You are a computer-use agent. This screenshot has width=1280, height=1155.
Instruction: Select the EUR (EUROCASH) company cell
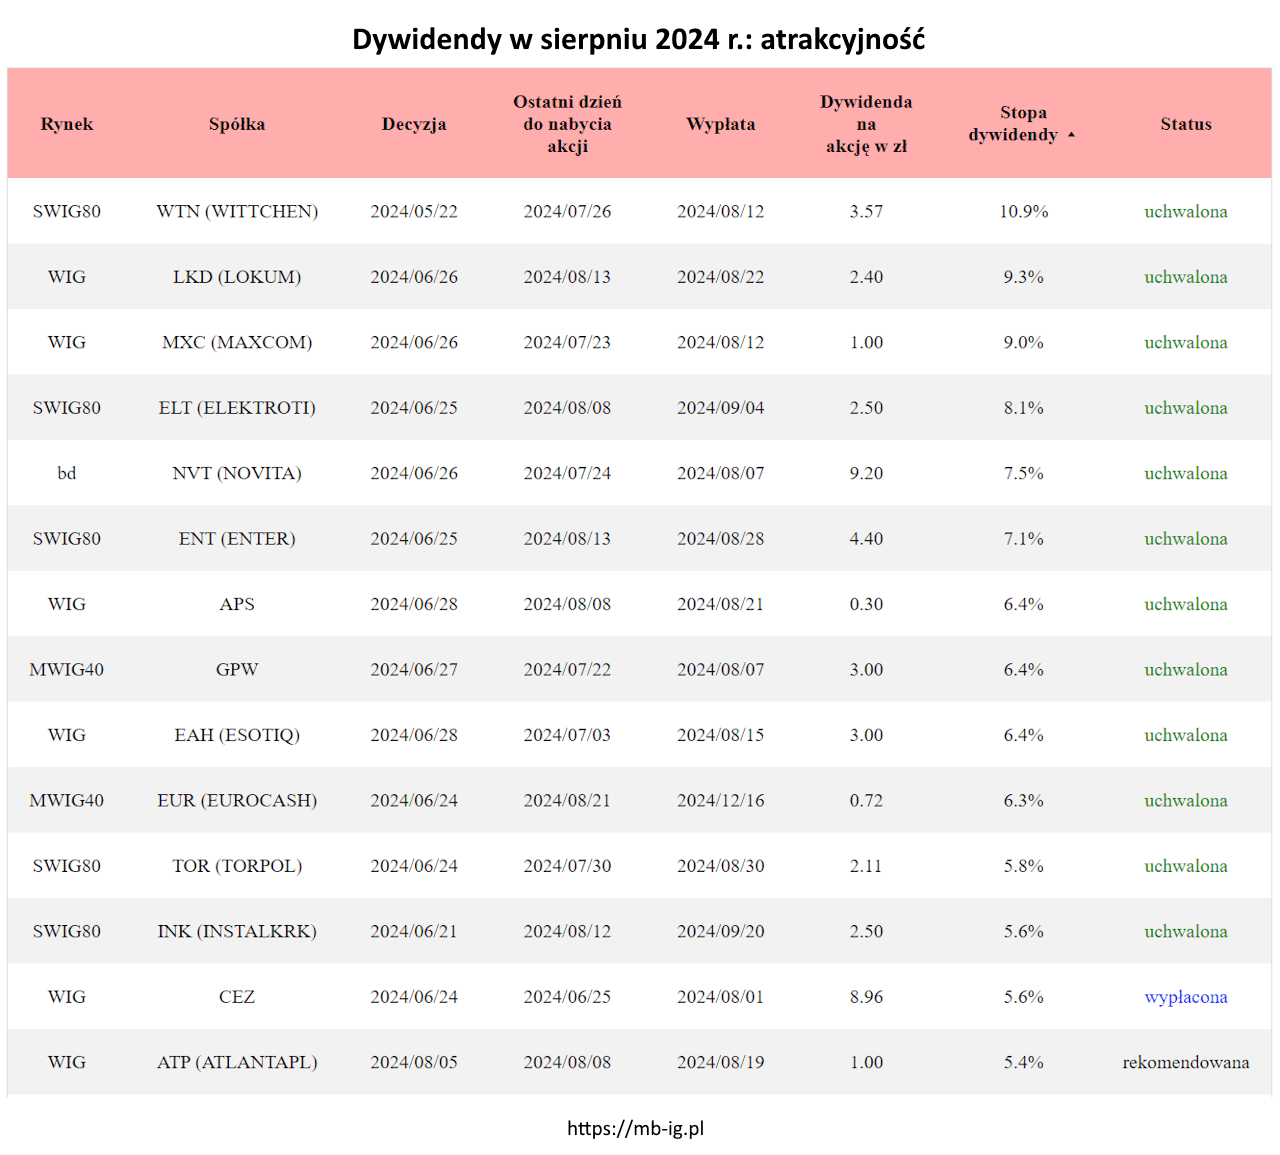point(237,801)
